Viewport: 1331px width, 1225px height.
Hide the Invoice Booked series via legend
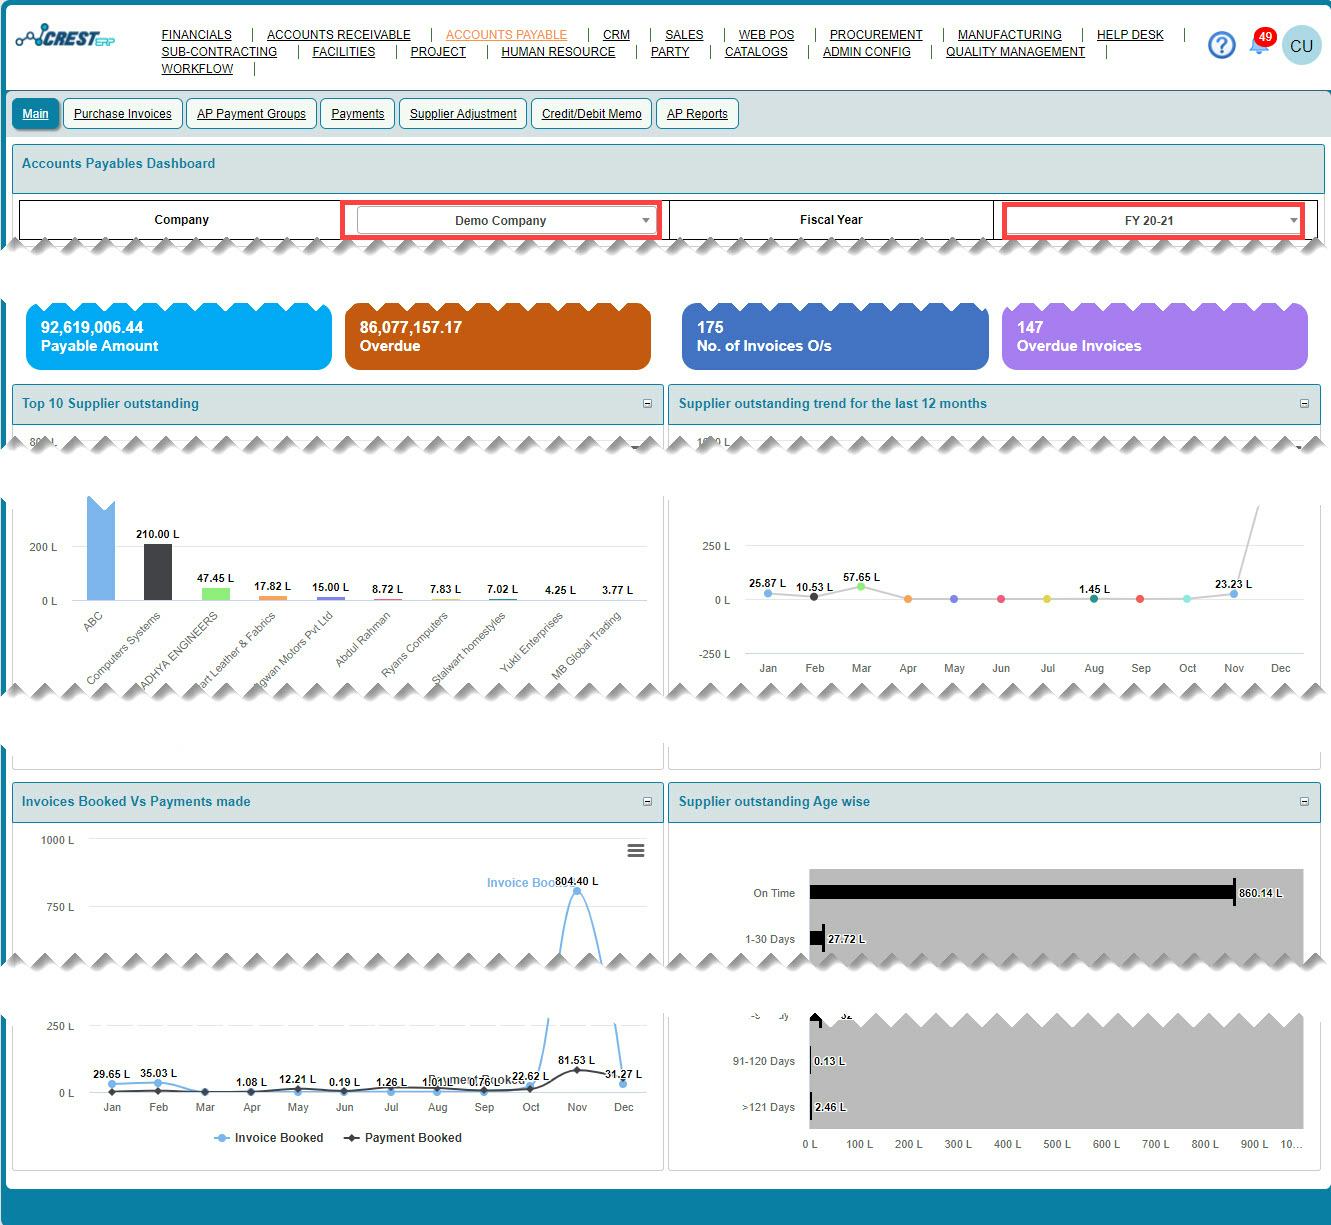(268, 1137)
